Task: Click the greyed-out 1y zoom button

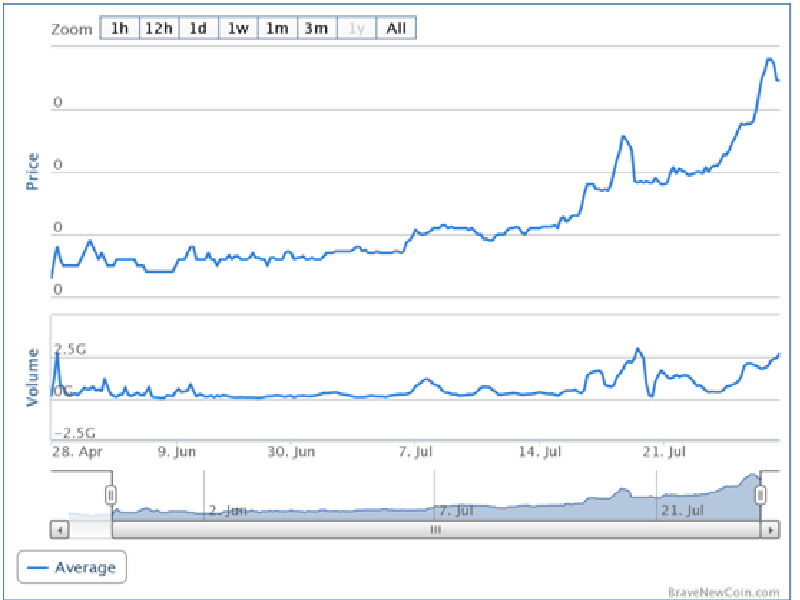Action: click(x=356, y=28)
